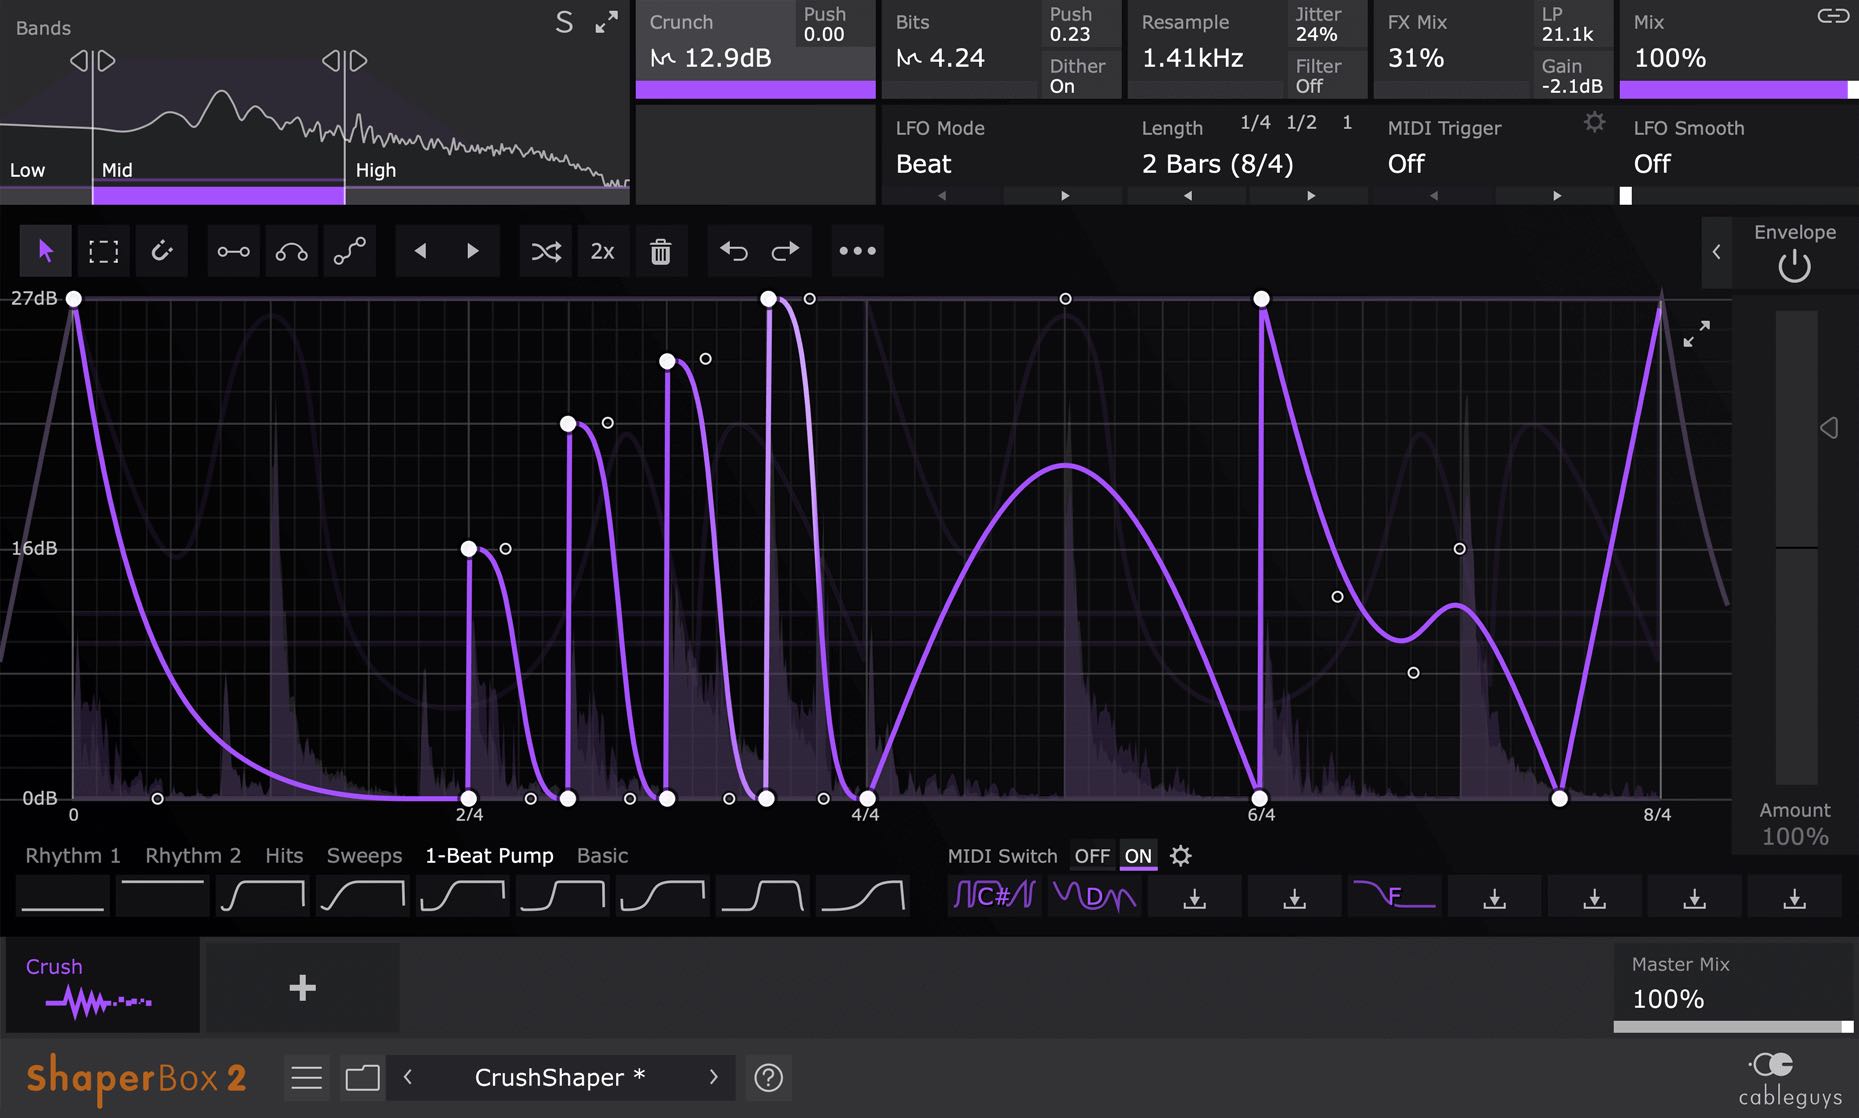
Task: Click the randomize shuffle icon
Action: (x=546, y=251)
